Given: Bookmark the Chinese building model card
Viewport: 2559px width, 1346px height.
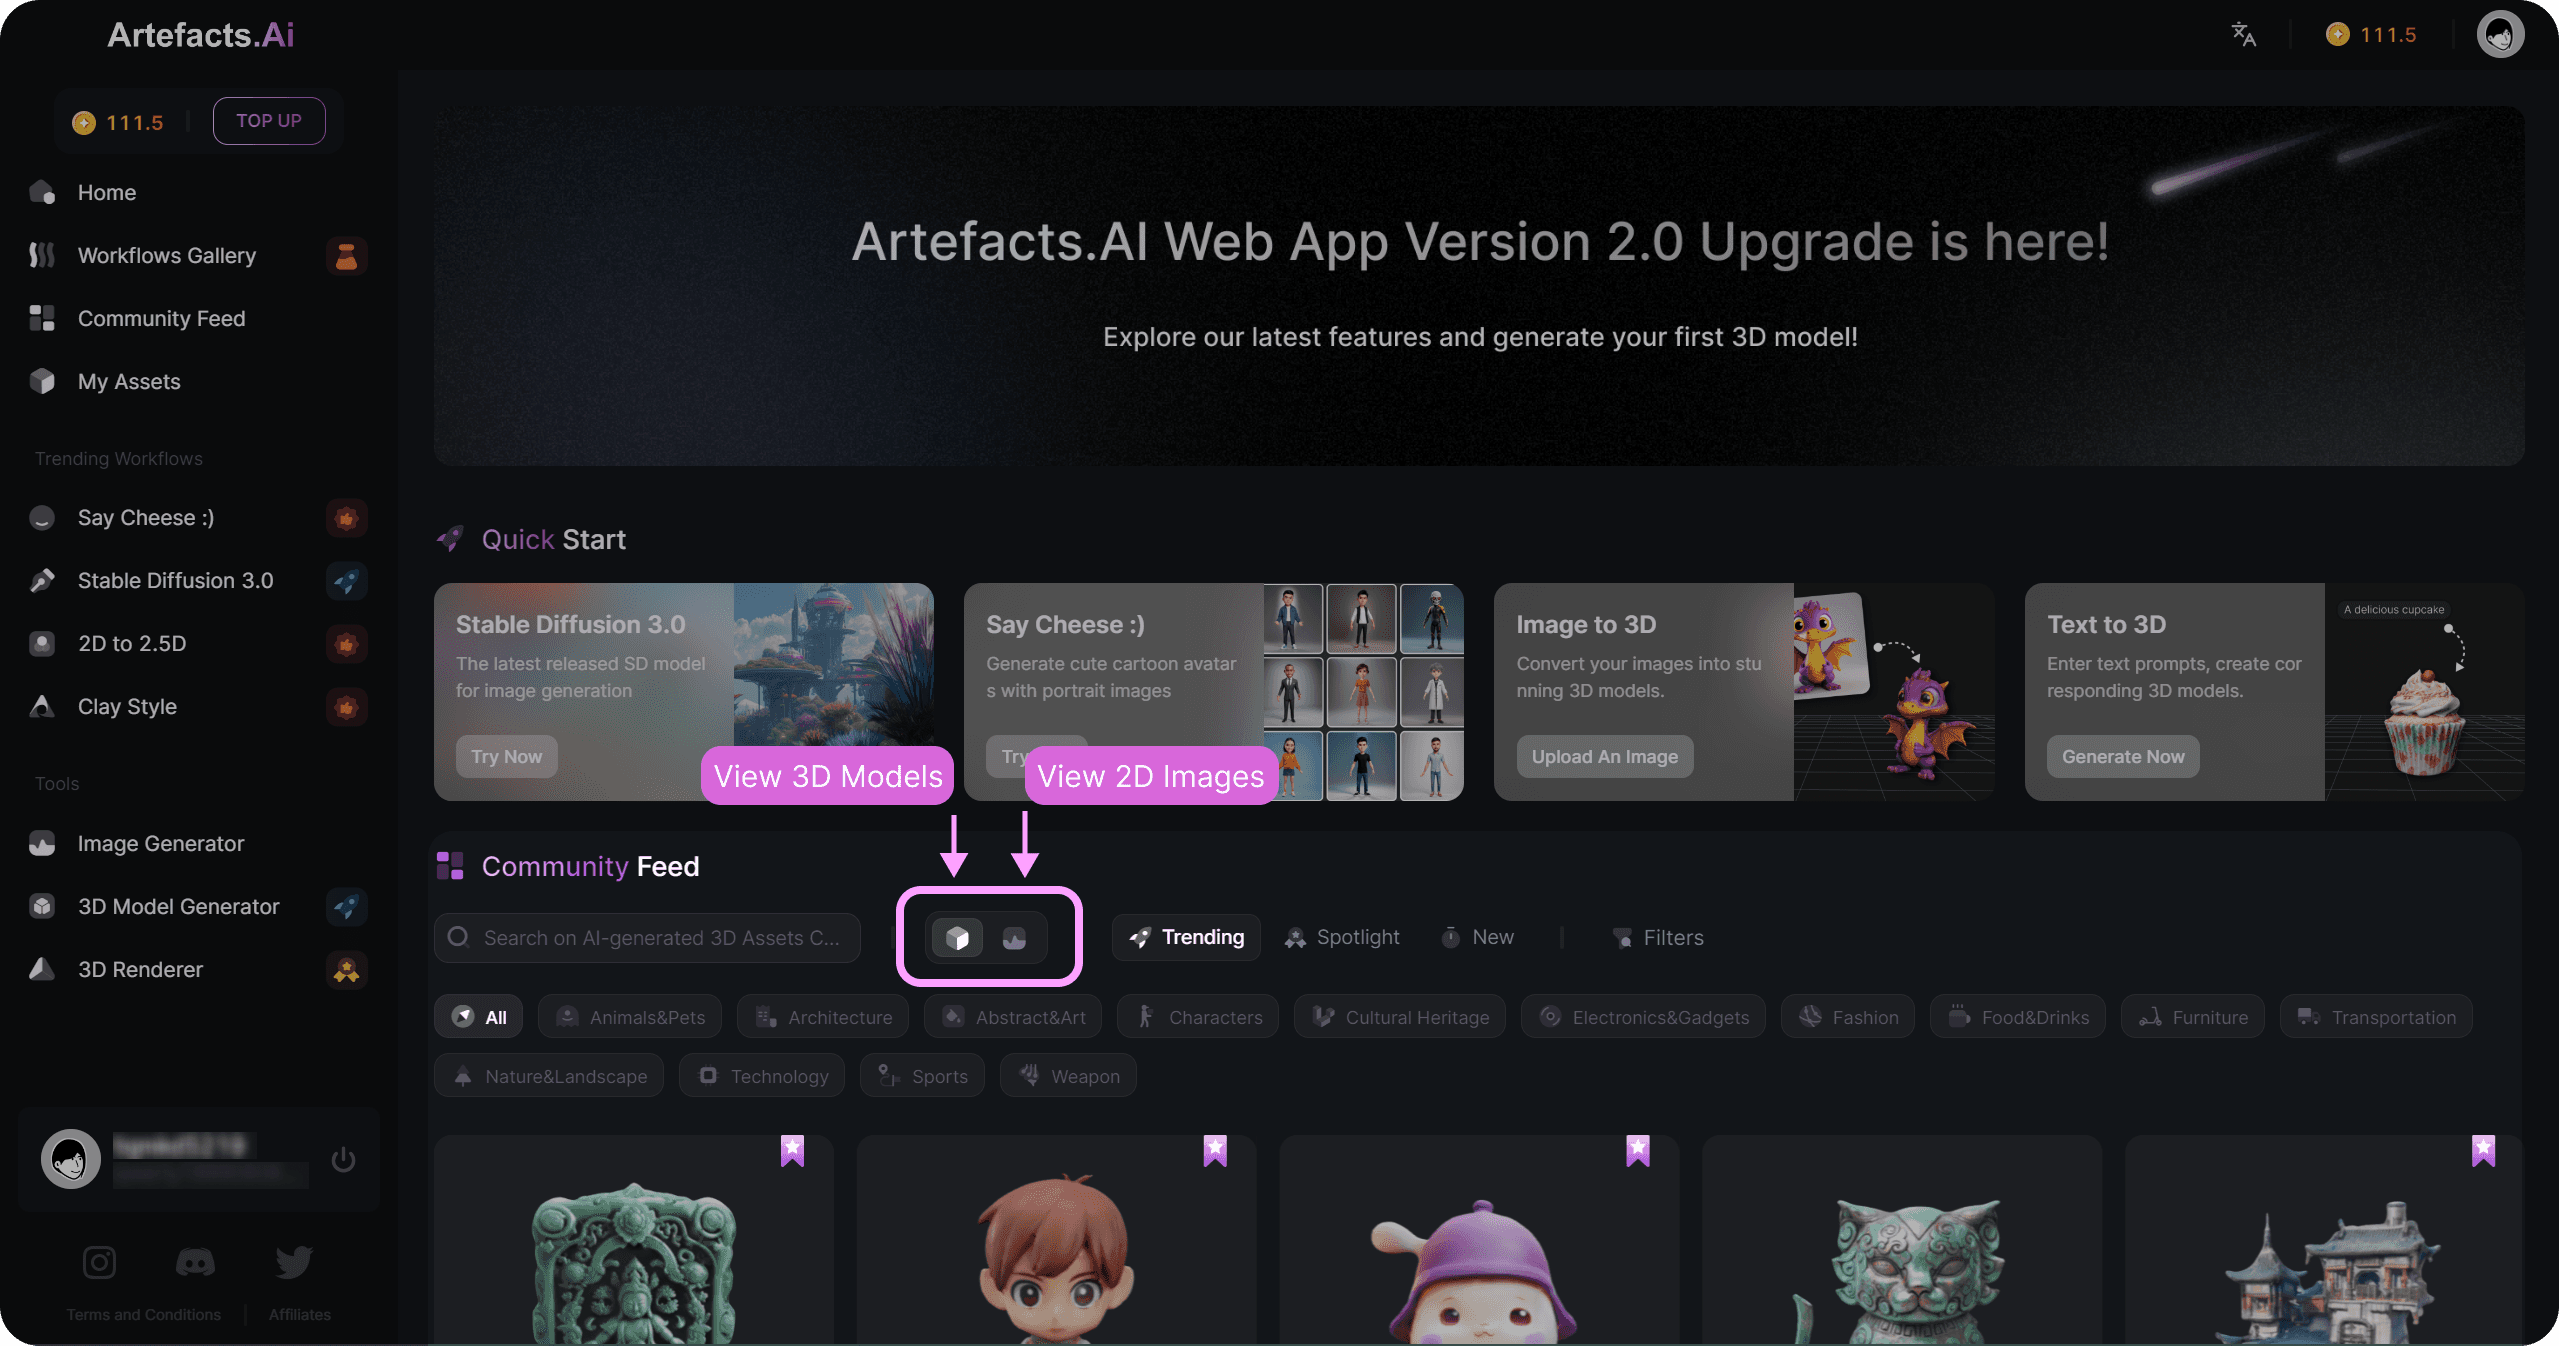Looking at the screenshot, I should pos(2484,1151).
